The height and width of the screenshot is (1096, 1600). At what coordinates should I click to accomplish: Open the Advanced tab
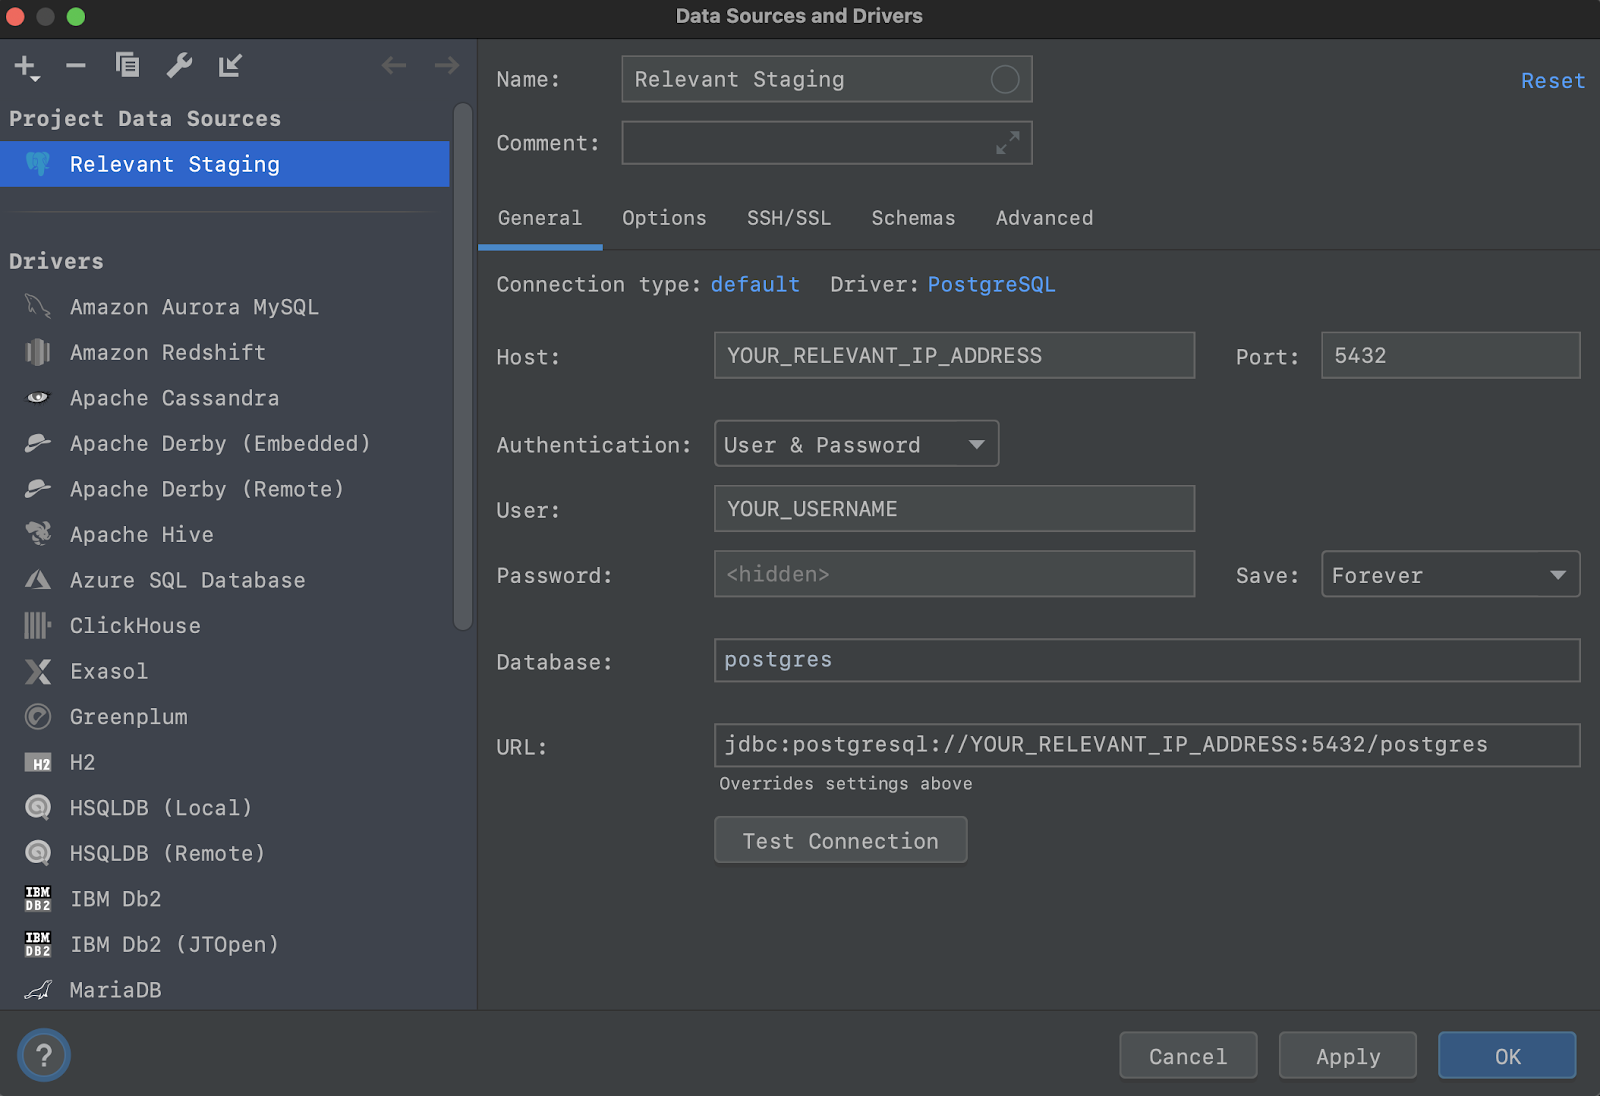[1044, 218]
